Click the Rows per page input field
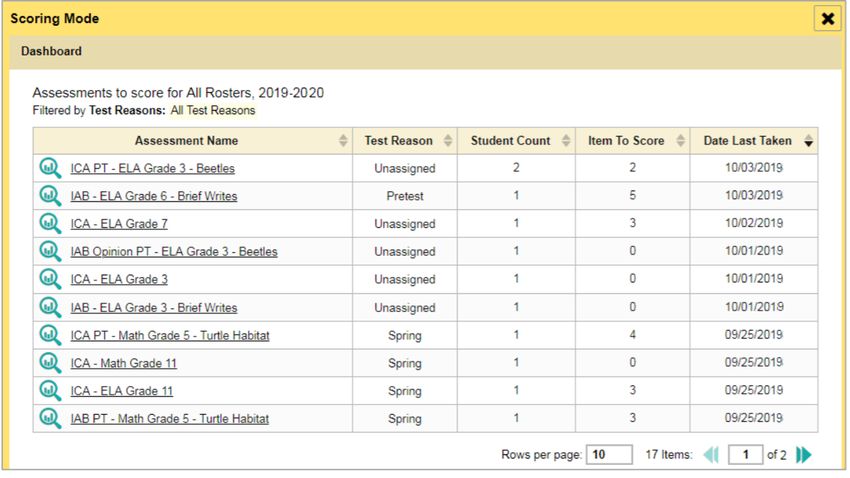This screenshot has width=850, height=478. tap(609, 455)
